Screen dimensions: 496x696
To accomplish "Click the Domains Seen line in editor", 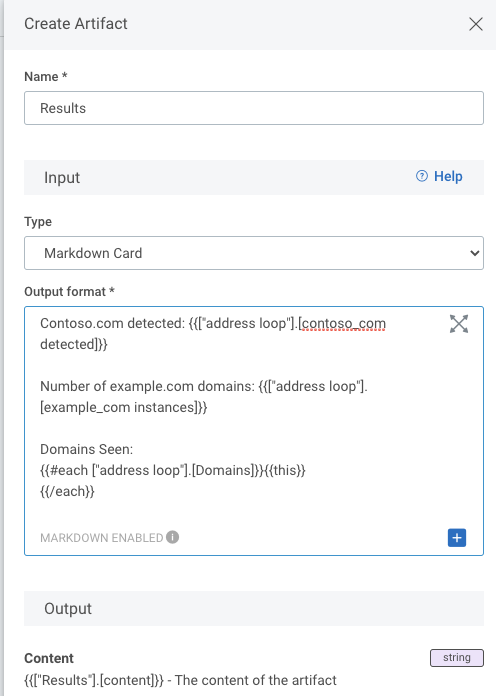I will pyautogui.click(x=87, y=449).
